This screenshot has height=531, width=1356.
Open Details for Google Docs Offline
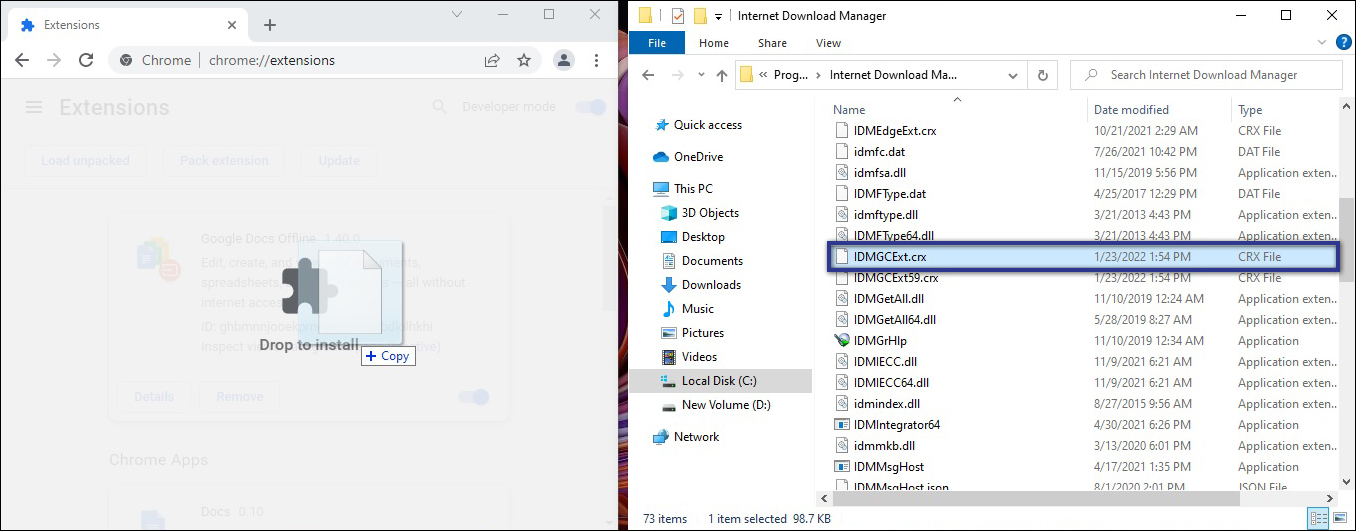(x=154, y=396)
